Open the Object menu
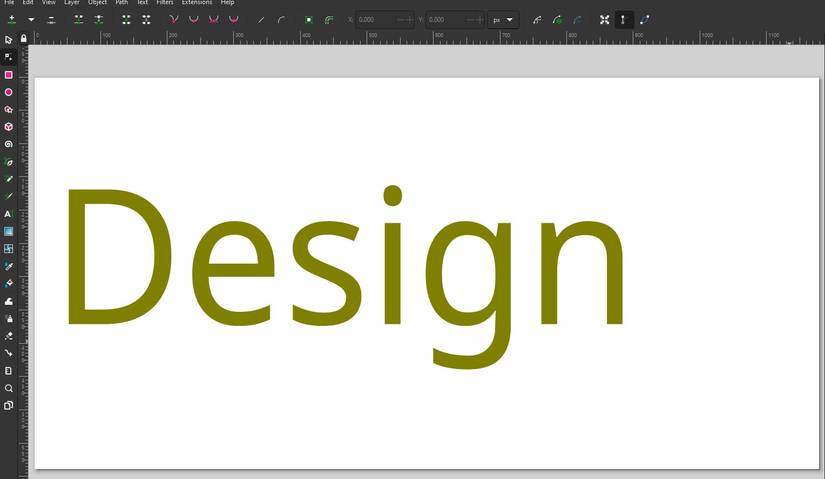 point(97,3)
